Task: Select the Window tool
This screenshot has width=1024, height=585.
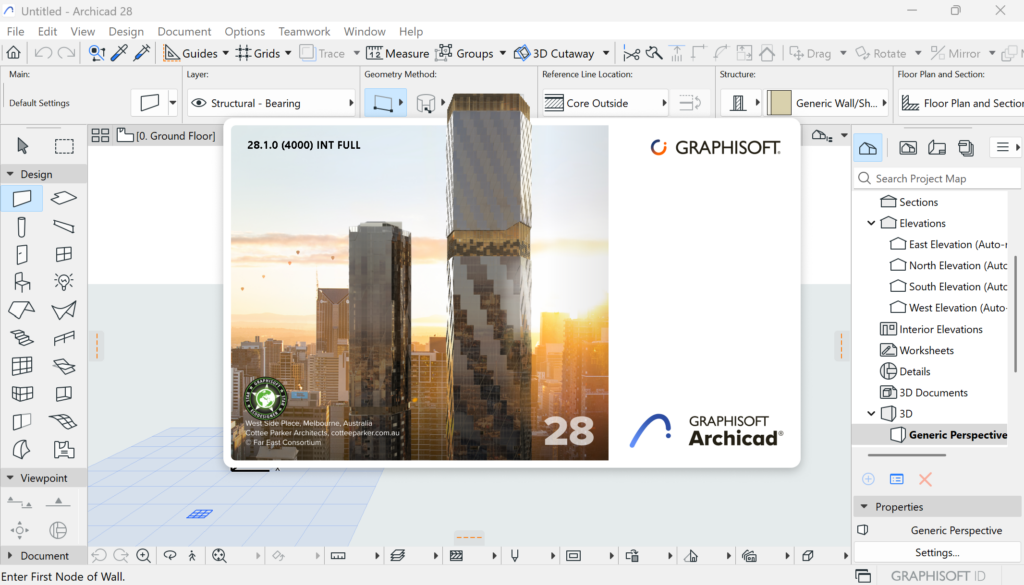Action: (x=63, y=254)
